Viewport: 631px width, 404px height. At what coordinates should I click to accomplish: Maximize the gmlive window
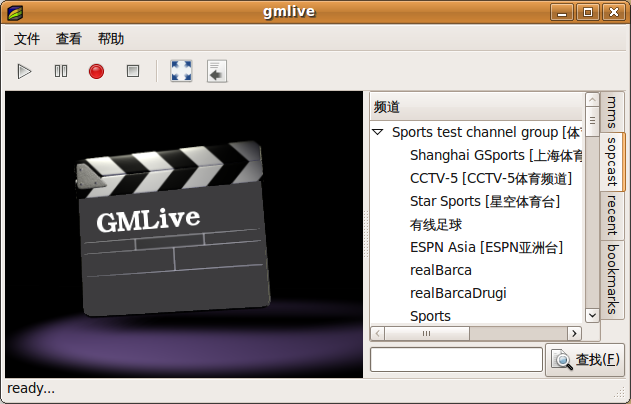(588, 12)
